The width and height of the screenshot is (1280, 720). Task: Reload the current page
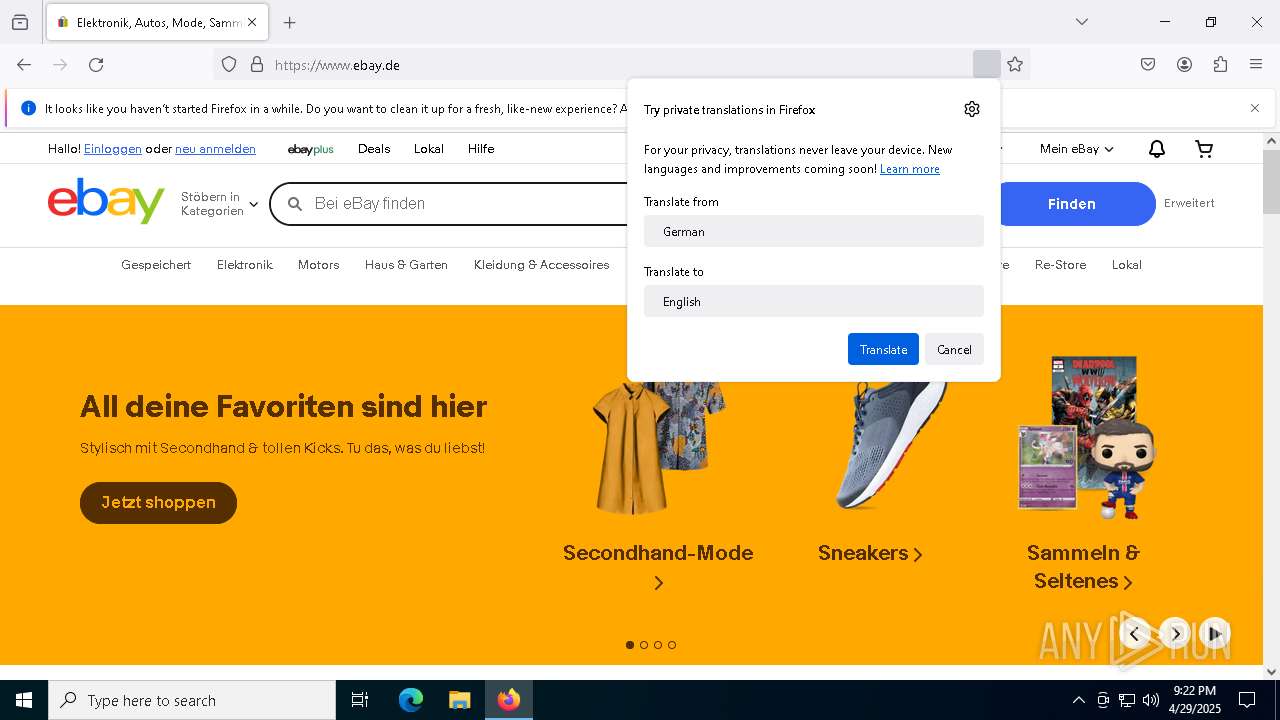click(96, 65)
